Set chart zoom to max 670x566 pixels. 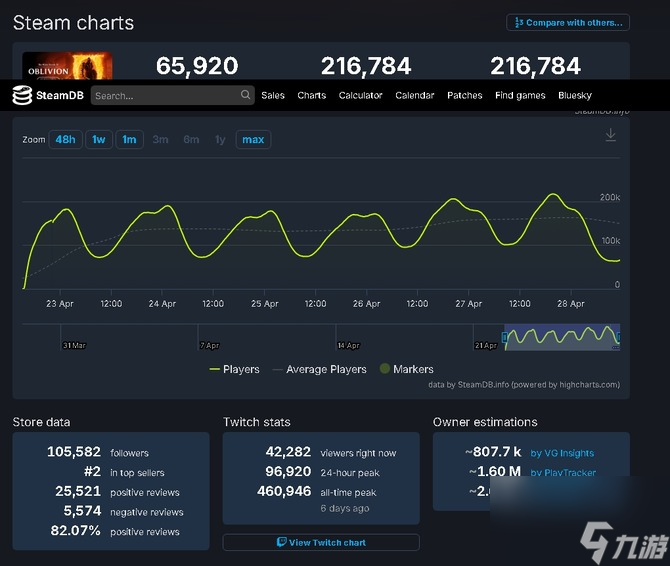(253, 140)
